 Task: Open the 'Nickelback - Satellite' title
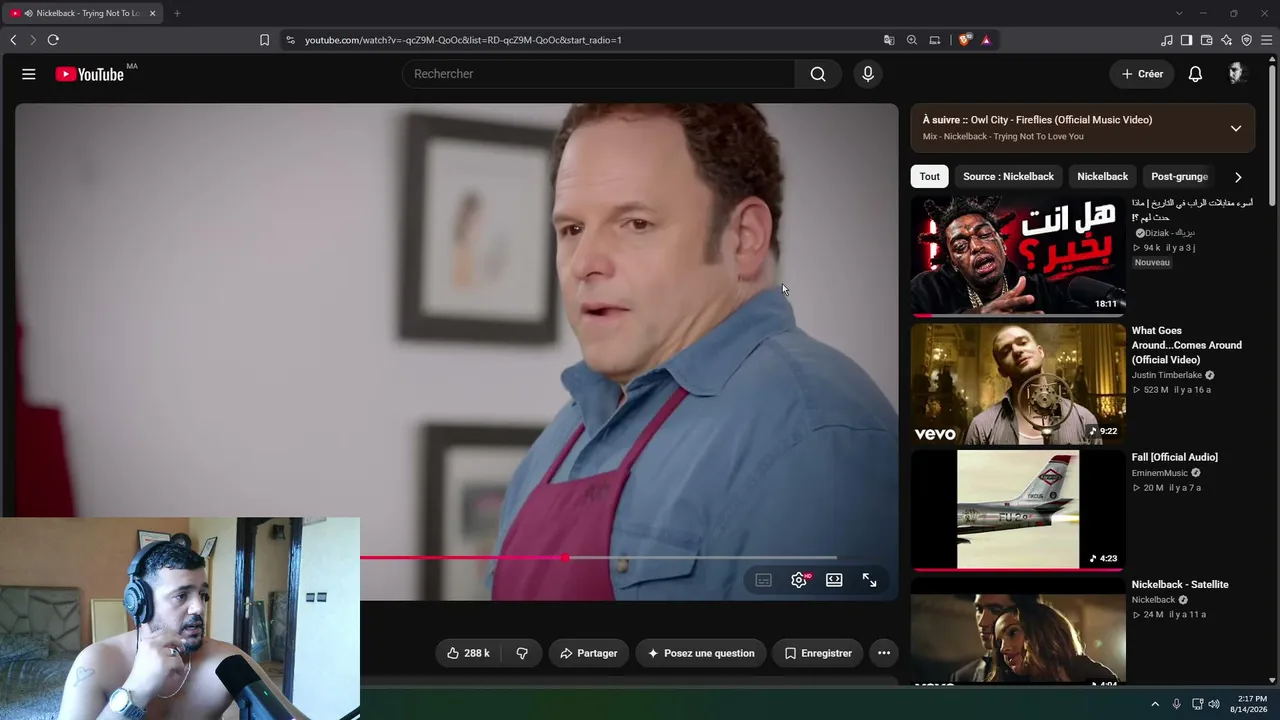[x=1180, y=584]
